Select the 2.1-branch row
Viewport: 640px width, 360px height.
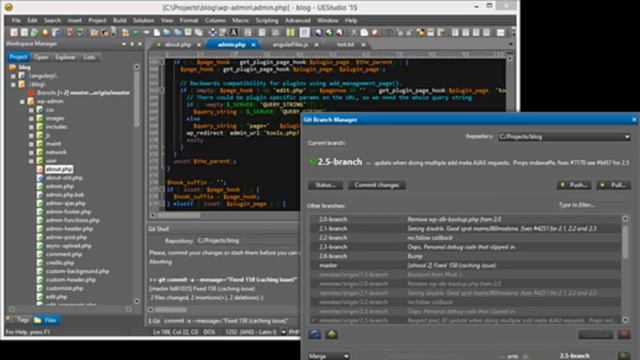coord(465,229)
